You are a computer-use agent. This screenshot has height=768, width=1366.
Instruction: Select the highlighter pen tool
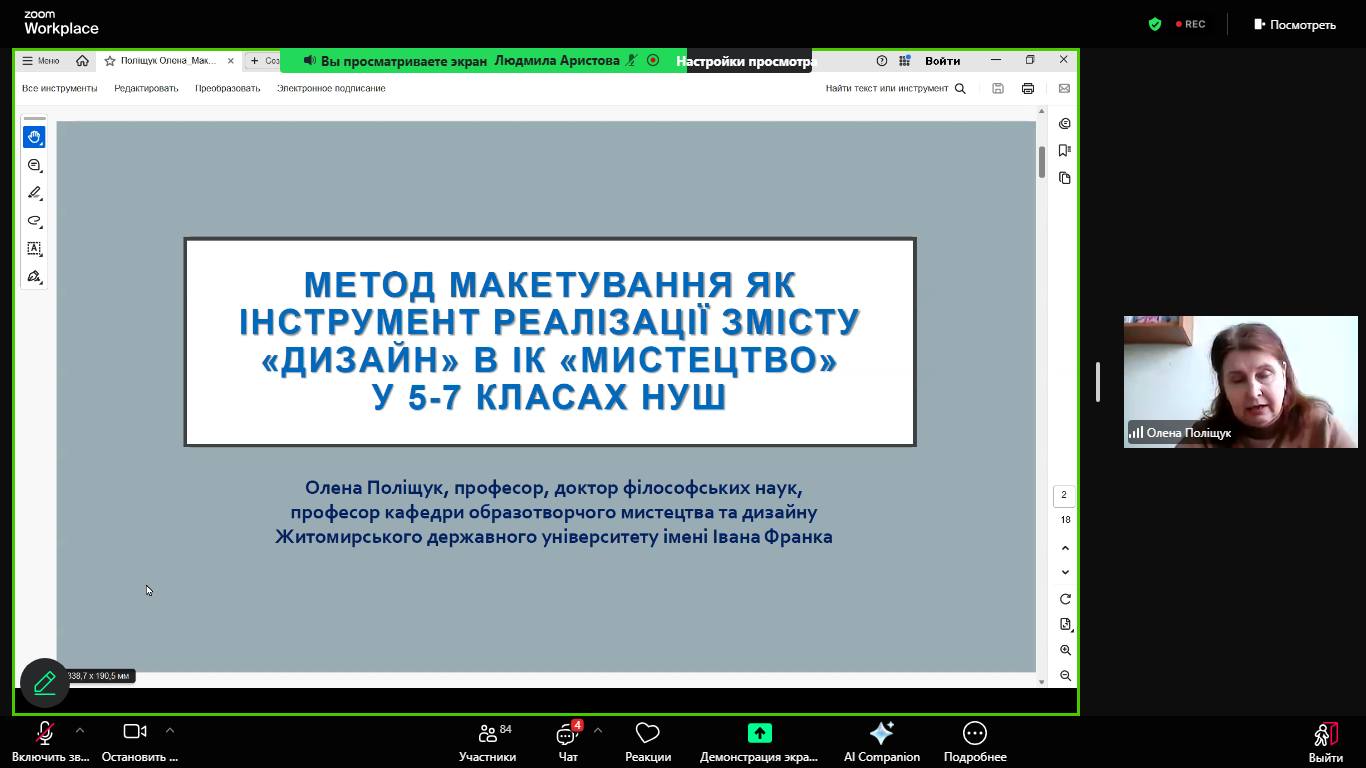(x=34, y=193)
